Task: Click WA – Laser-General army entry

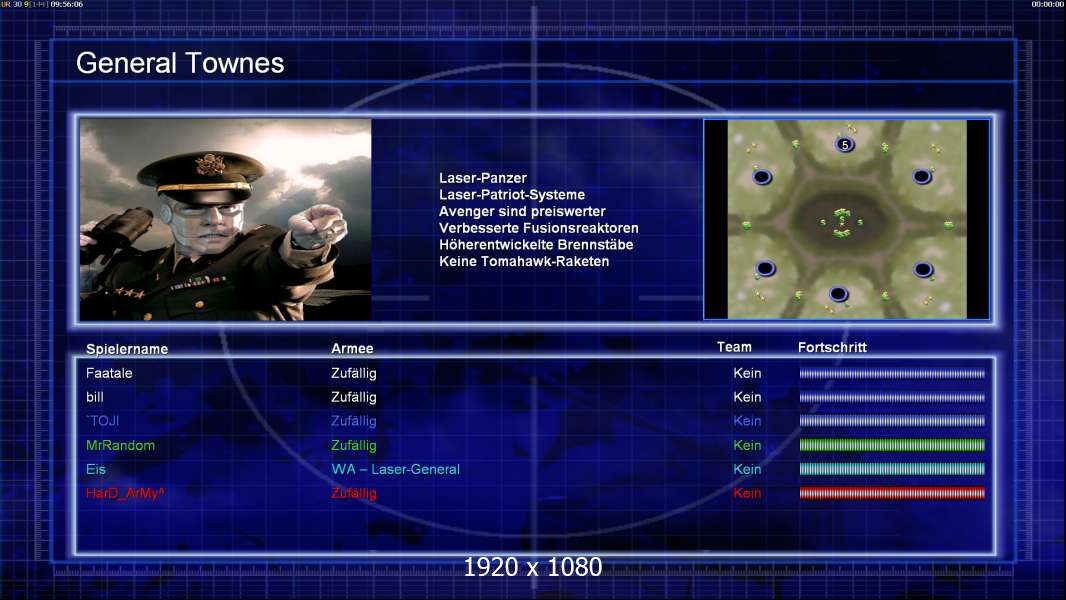Action: tap(396, 469)
